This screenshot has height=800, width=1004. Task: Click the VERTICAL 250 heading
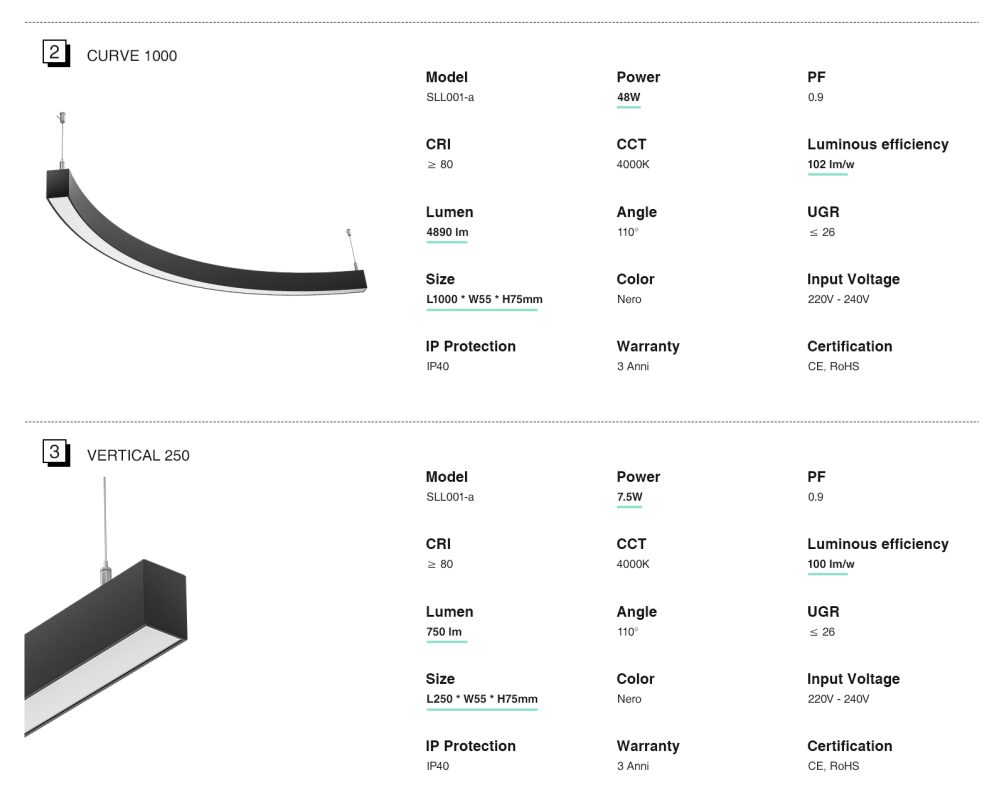tap(138, 456)
